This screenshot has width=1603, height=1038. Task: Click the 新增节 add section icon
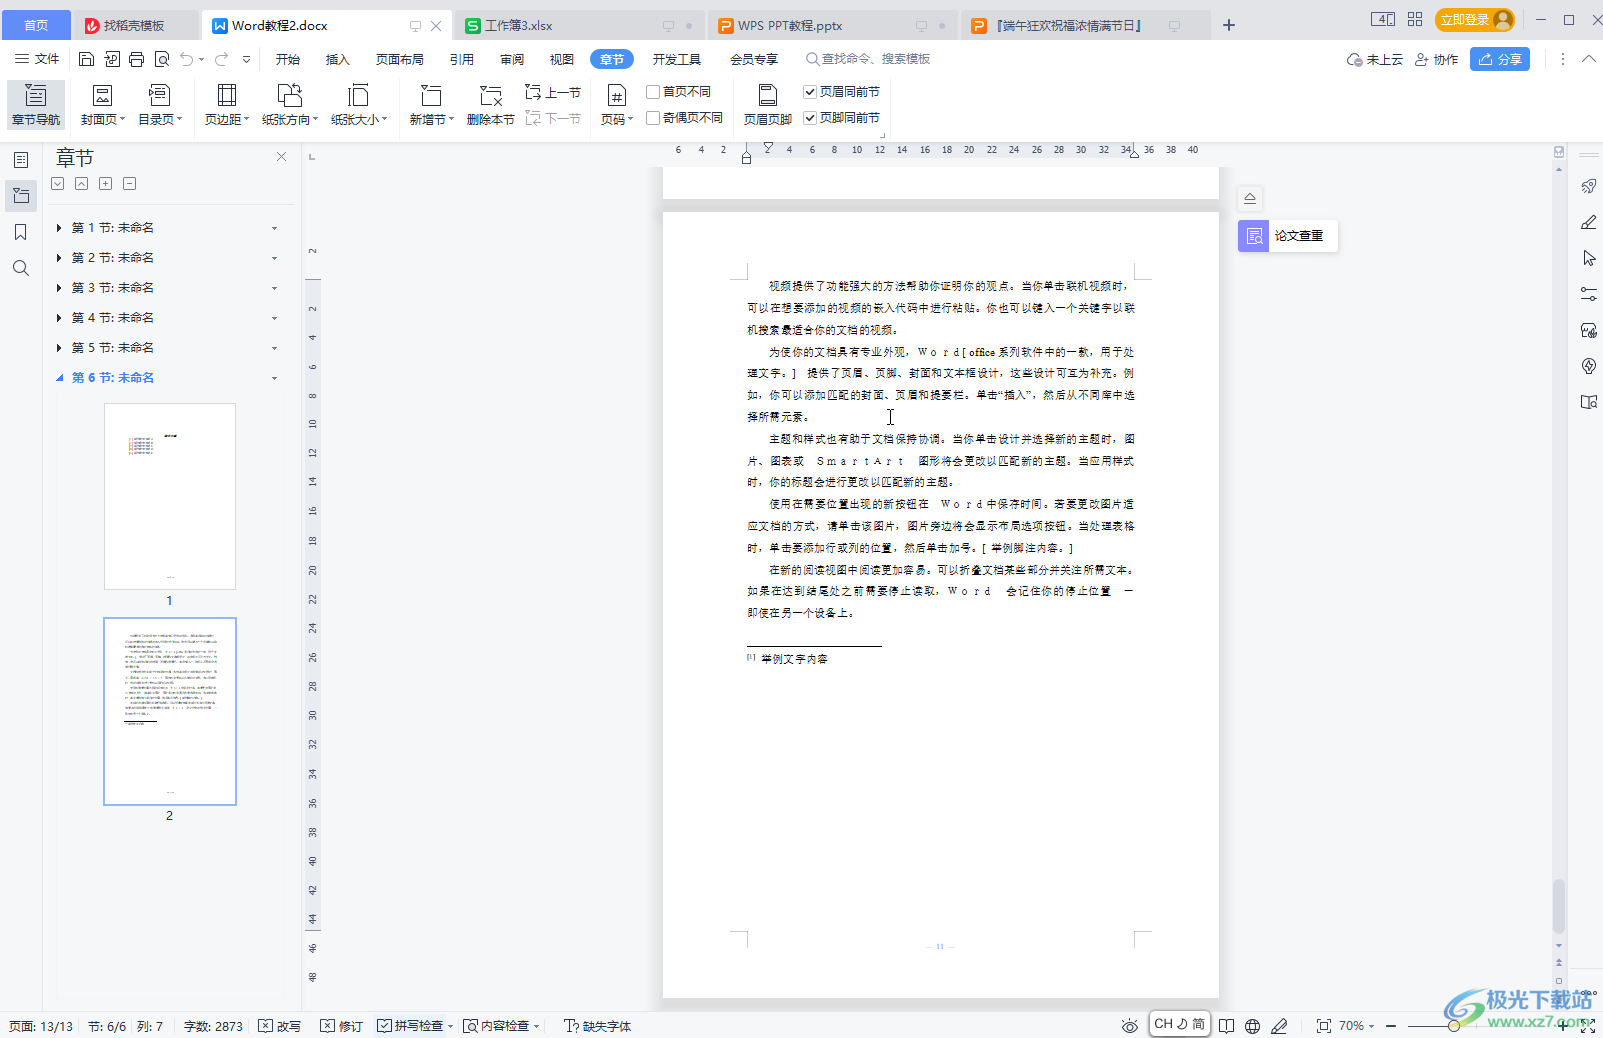pyautogui.click(x=431, y=105)
